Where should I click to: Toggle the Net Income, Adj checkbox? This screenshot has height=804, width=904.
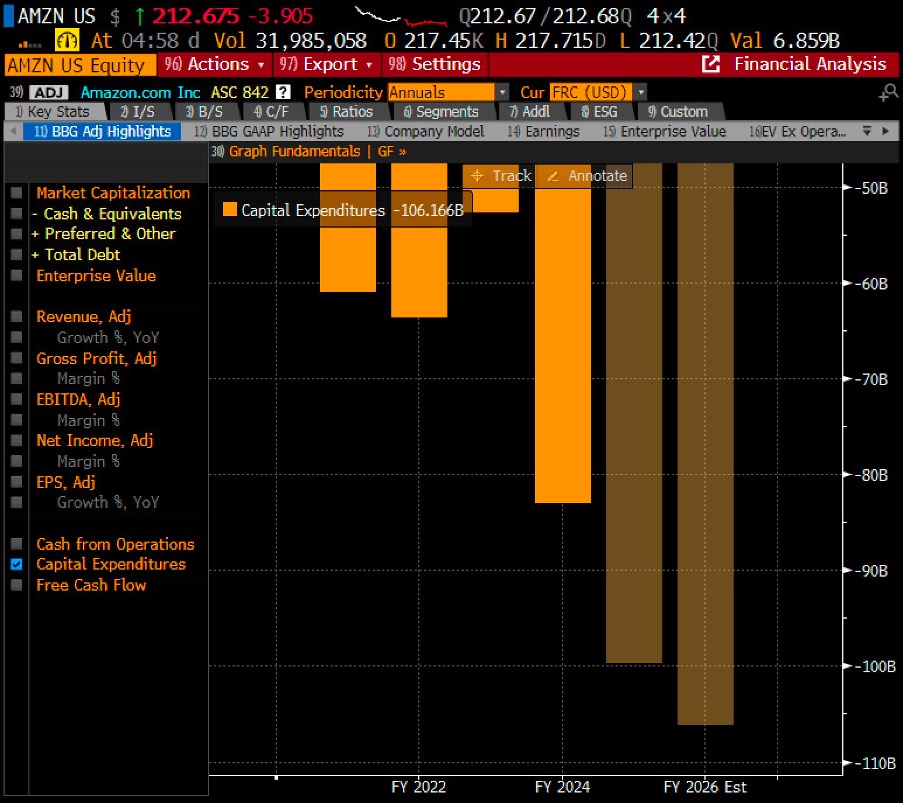point(17,440)
